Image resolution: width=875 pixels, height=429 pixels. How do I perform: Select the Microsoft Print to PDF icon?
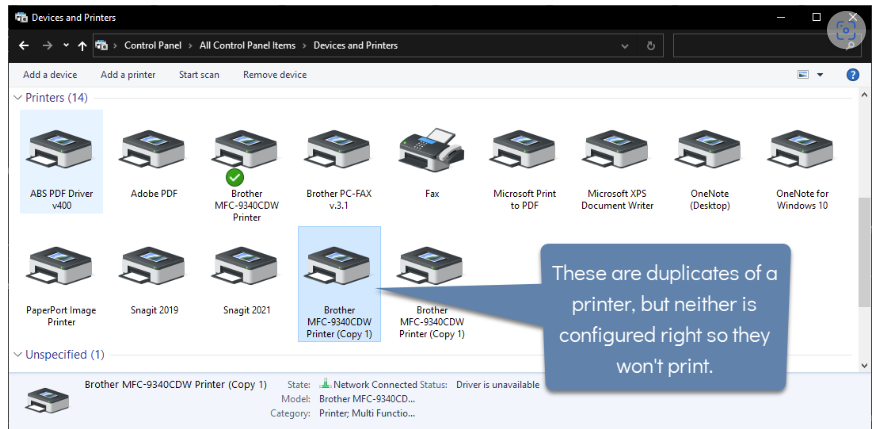coord(524,150)
